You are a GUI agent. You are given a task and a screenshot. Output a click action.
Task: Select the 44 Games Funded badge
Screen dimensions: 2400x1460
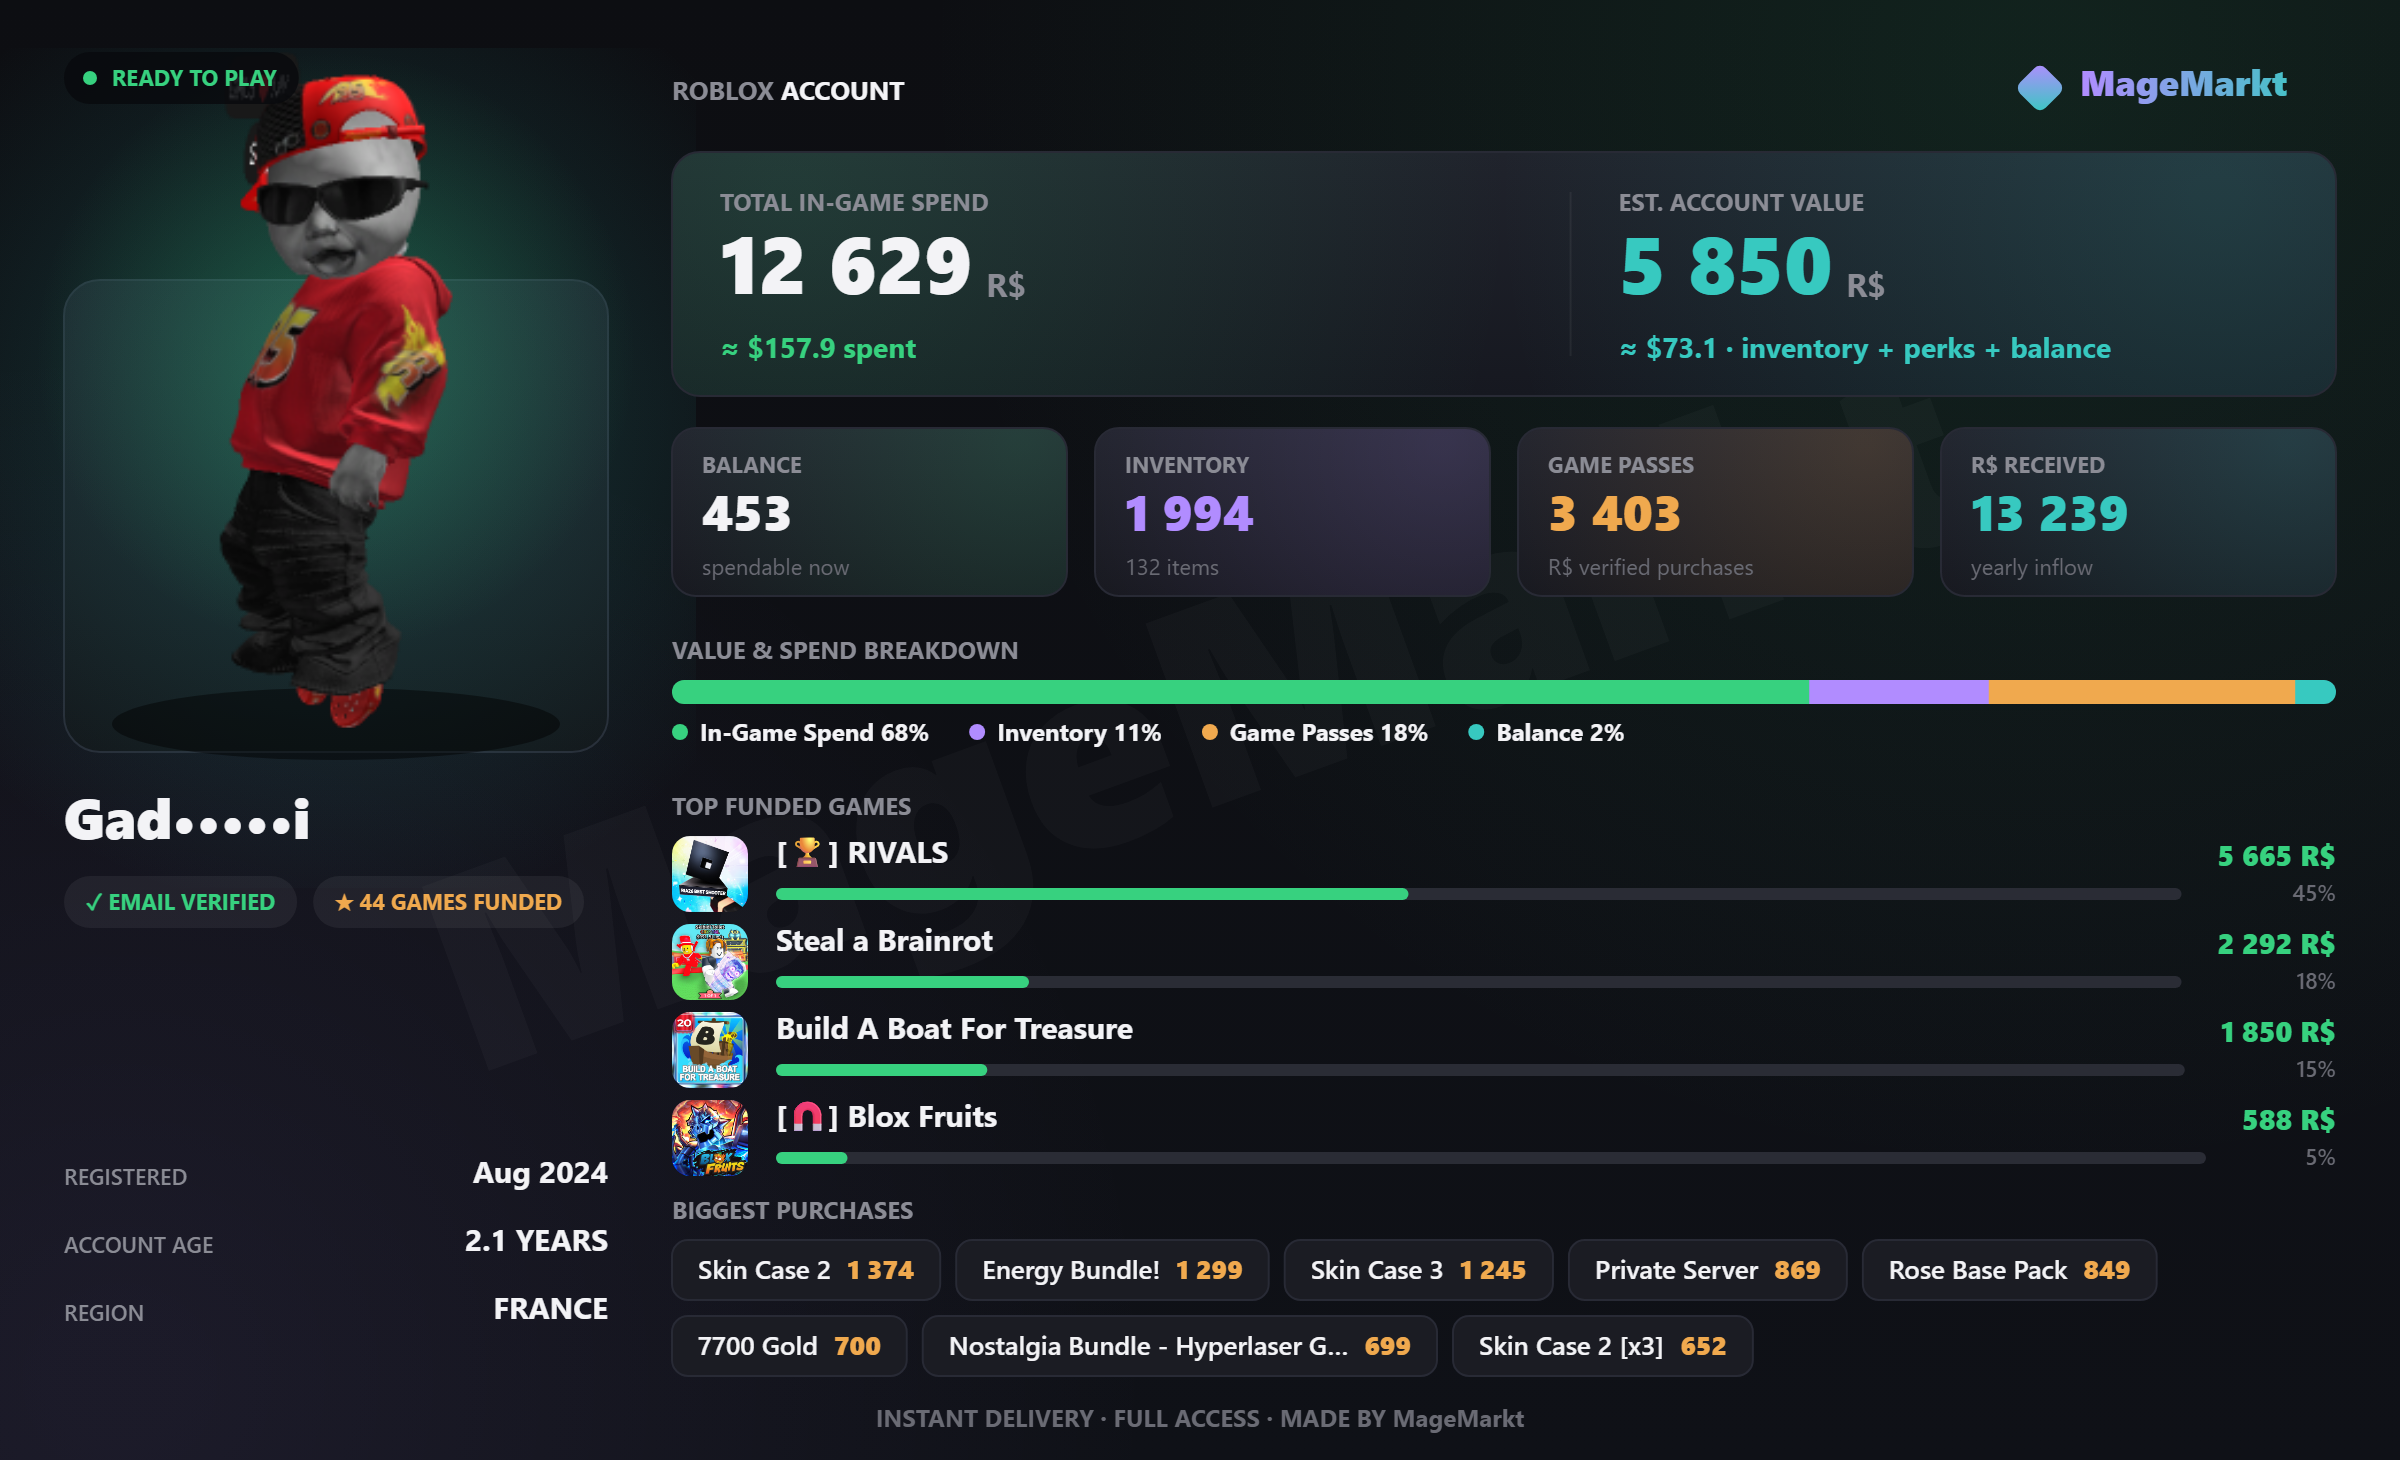coord(448,902)
